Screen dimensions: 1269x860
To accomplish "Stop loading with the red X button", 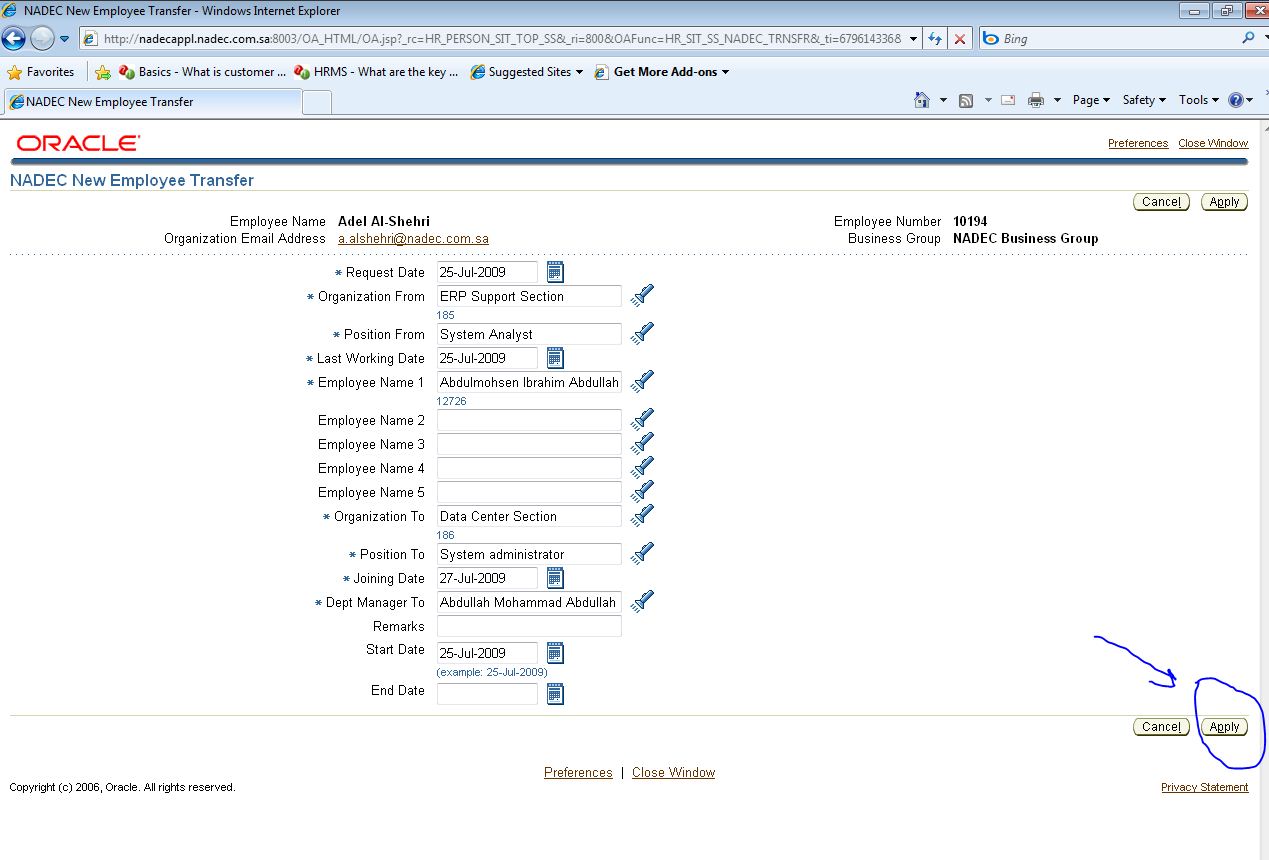I will click(960, 39).
